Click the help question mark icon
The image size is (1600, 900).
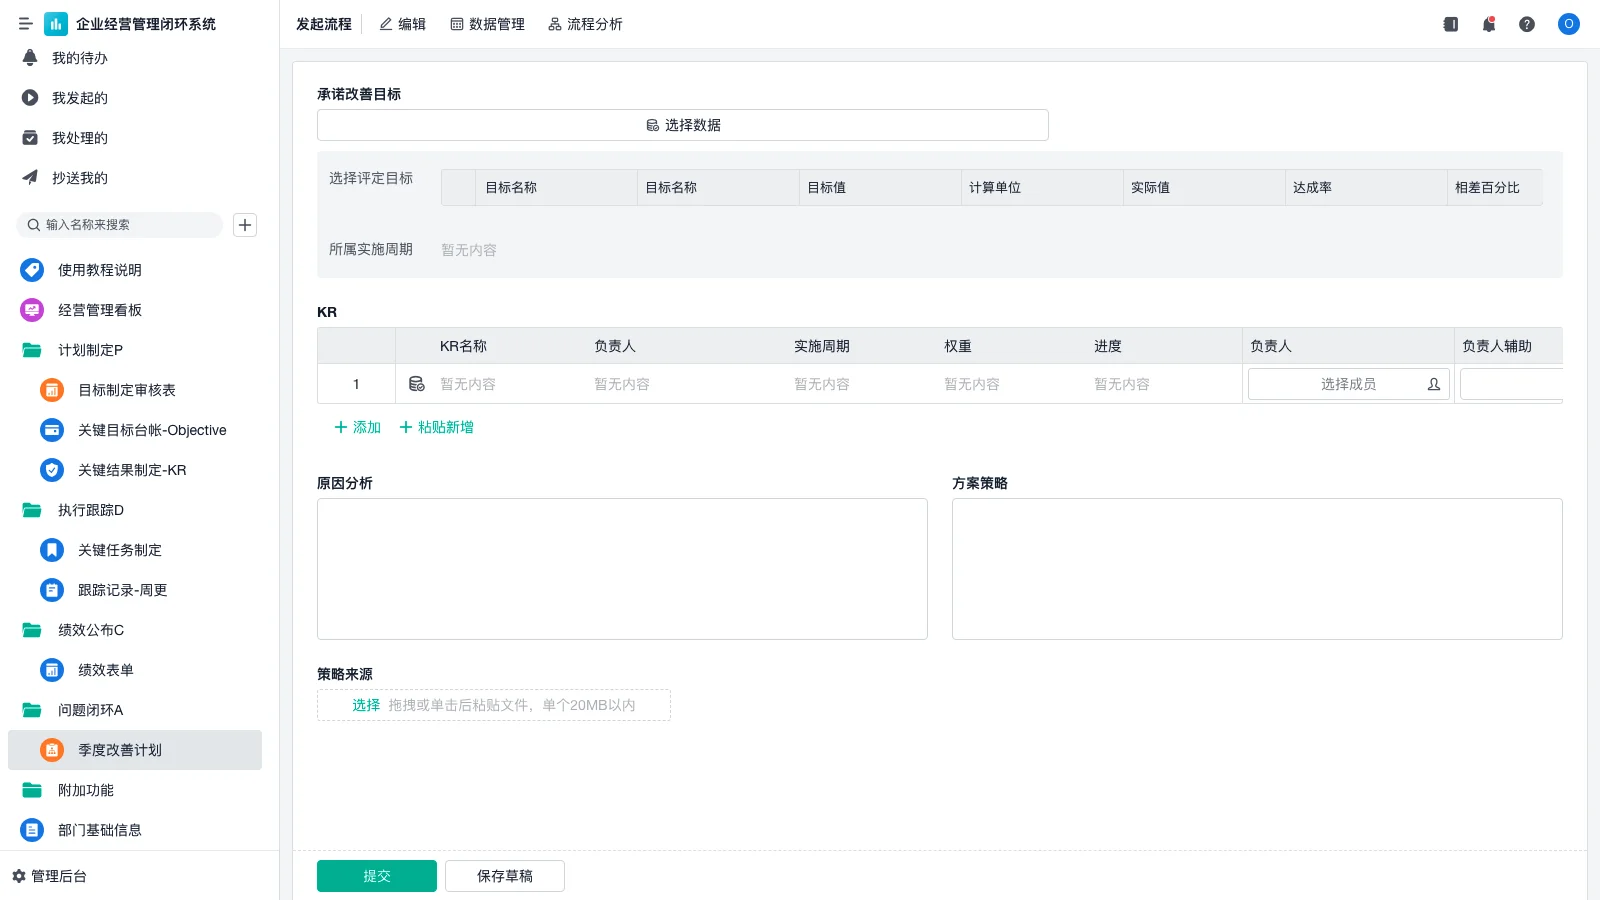pyautogui.click(x=1527, y=24)
